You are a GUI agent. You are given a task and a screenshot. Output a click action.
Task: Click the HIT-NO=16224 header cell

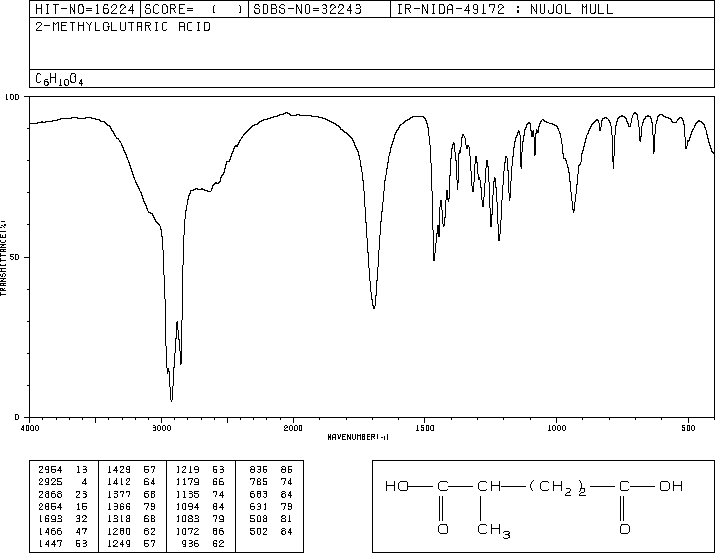85,9
